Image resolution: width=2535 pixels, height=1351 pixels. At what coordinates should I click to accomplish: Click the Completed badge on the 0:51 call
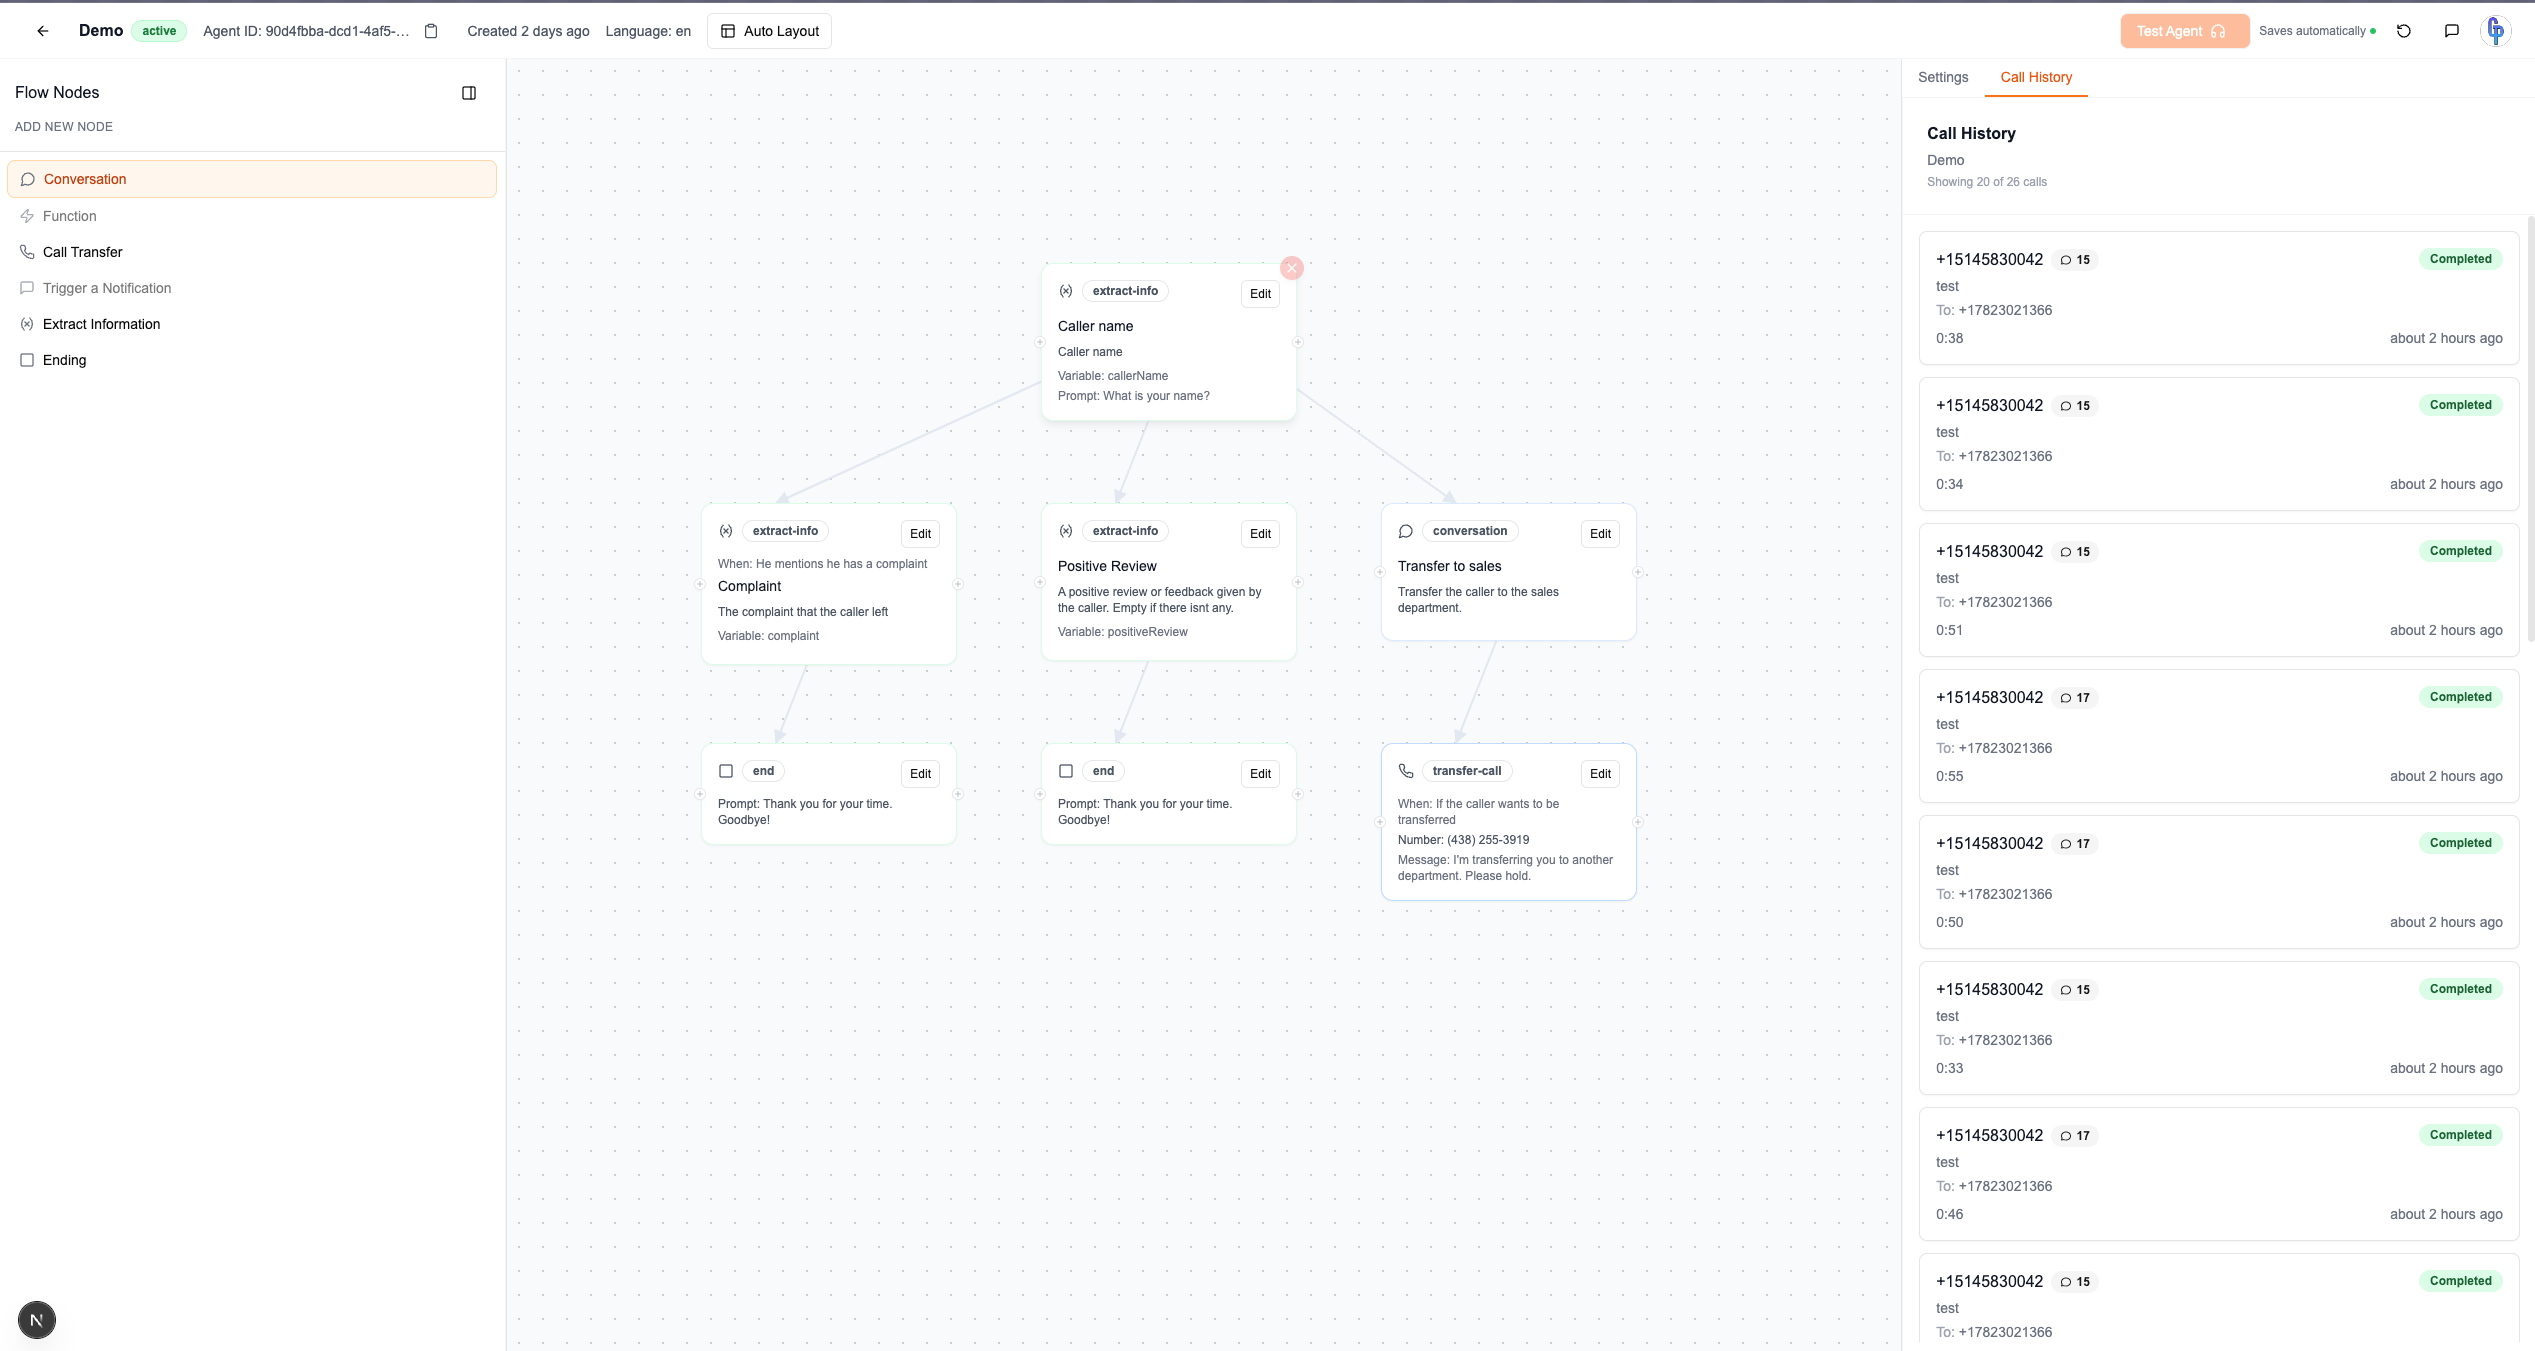tap(2460, 551)
